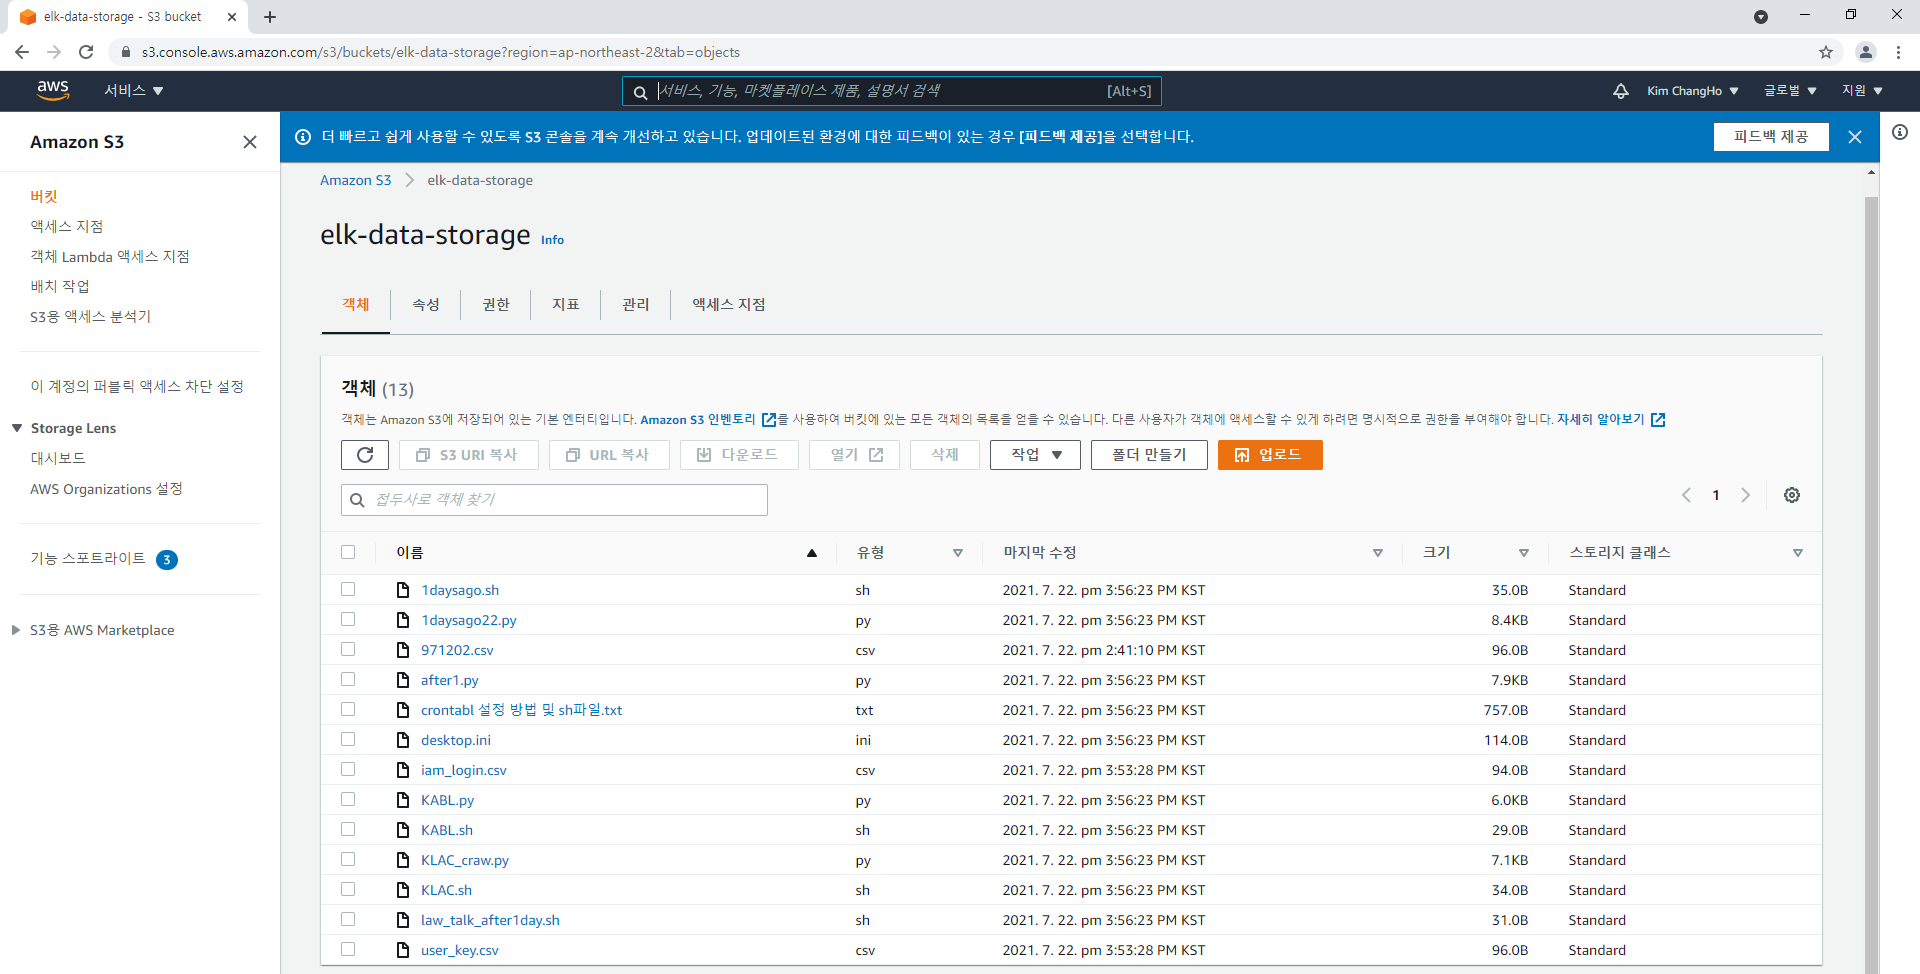Select the after1.py row checkbox
This screenshot has height=974, width=1920.
(348, 679)
